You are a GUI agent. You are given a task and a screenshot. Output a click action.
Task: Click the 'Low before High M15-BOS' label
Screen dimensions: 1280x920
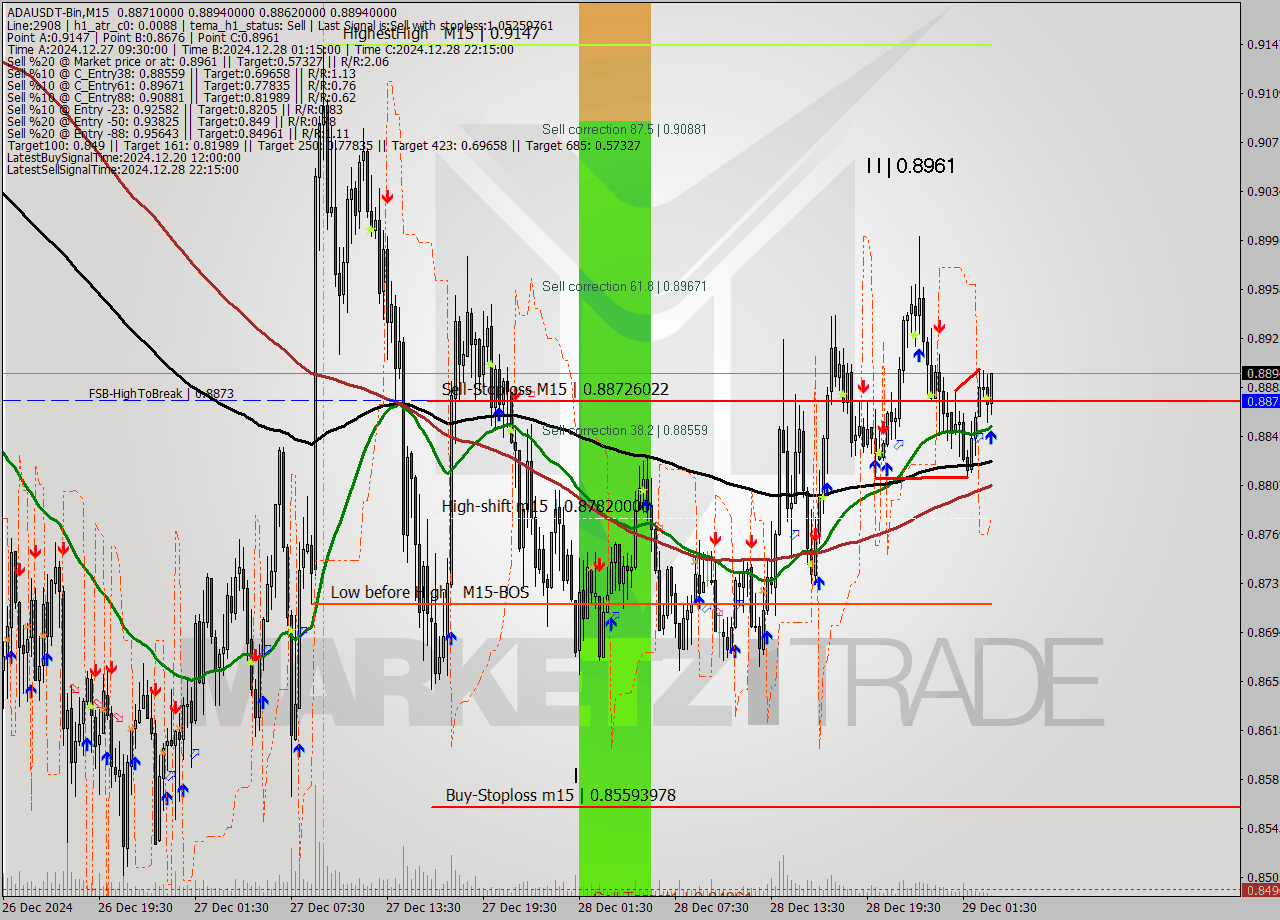[x=430, y=593]
